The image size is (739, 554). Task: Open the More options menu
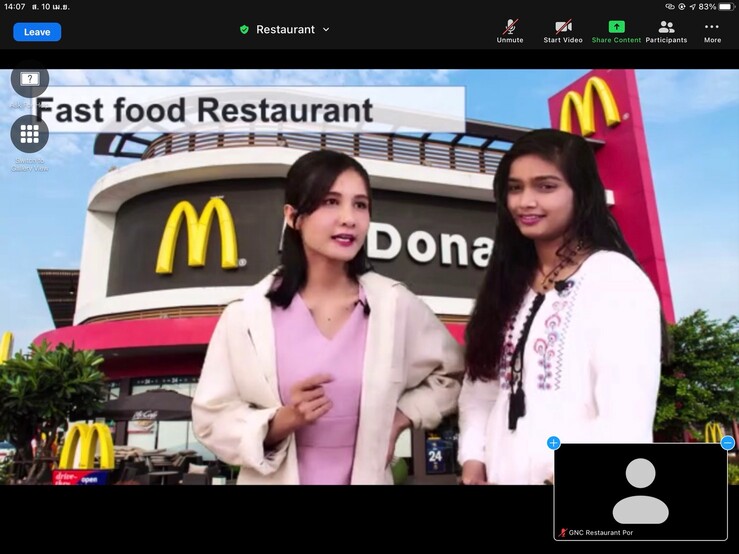point(712,31)
